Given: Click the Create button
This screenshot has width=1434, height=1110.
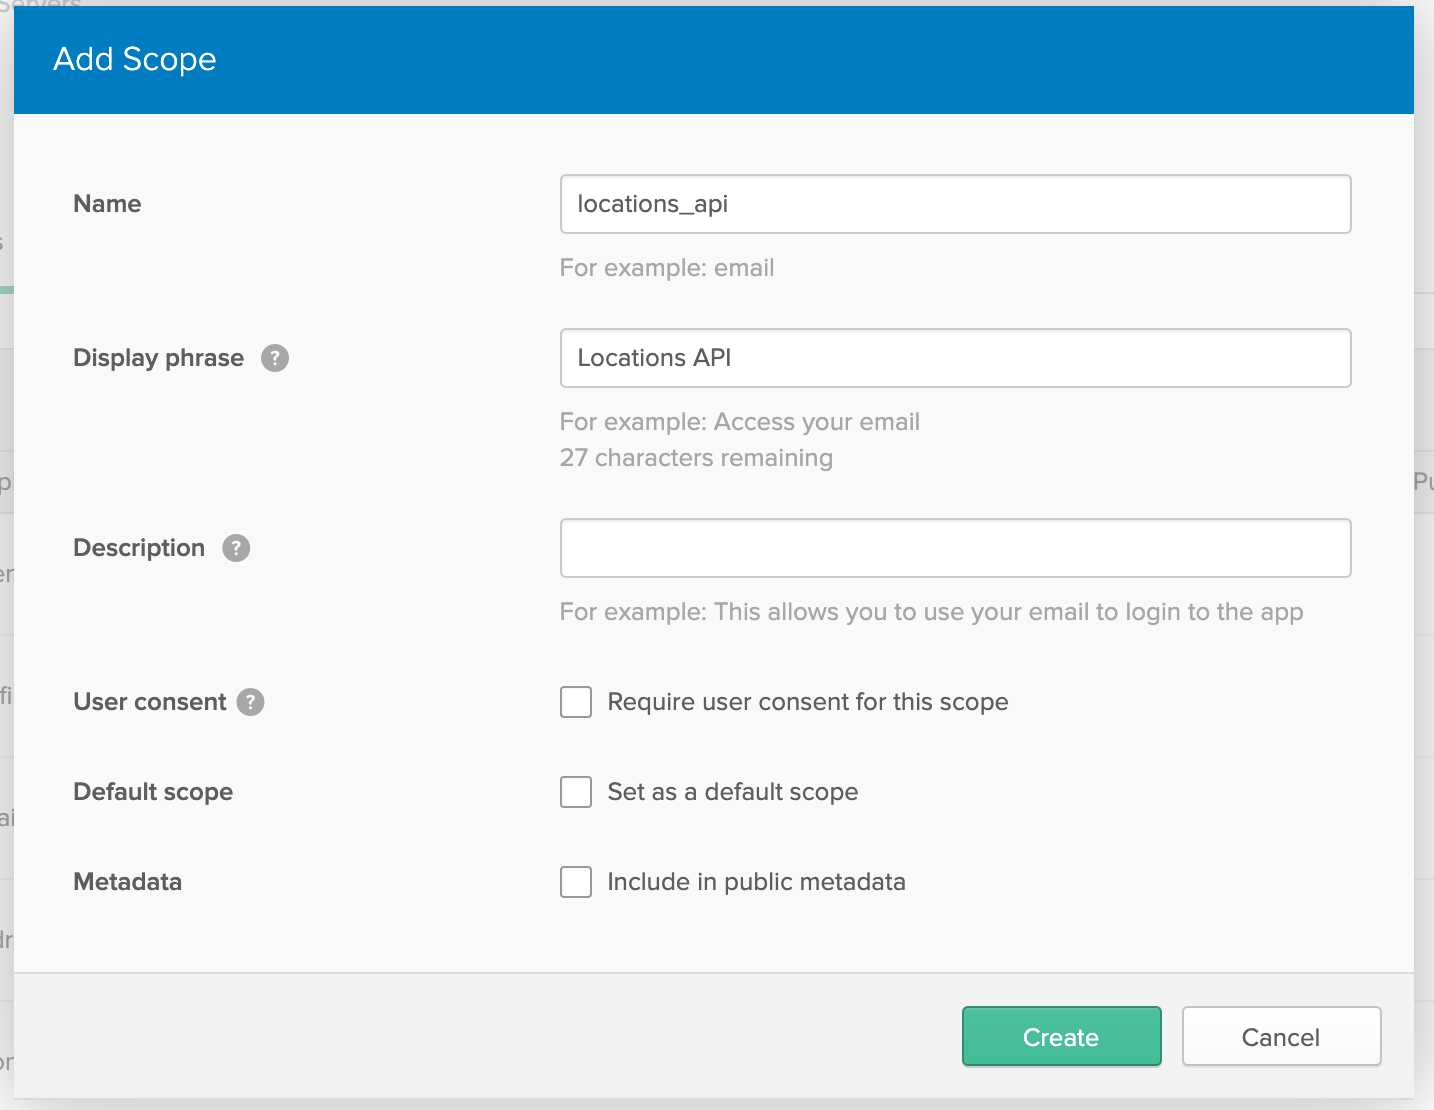Looking at the screenshot, I should click(1060, 1037).
